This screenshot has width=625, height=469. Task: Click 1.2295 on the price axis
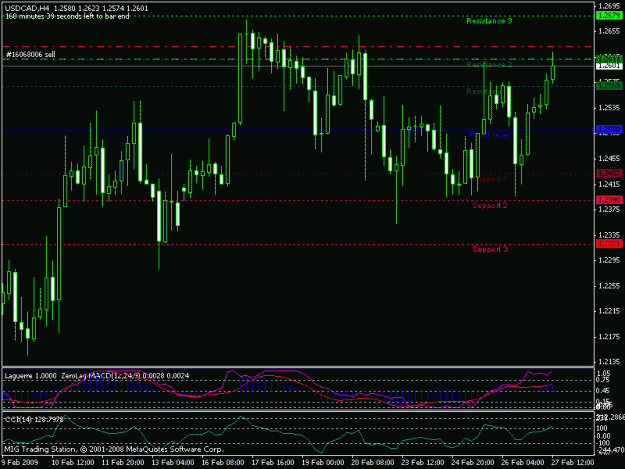point(609,261)
